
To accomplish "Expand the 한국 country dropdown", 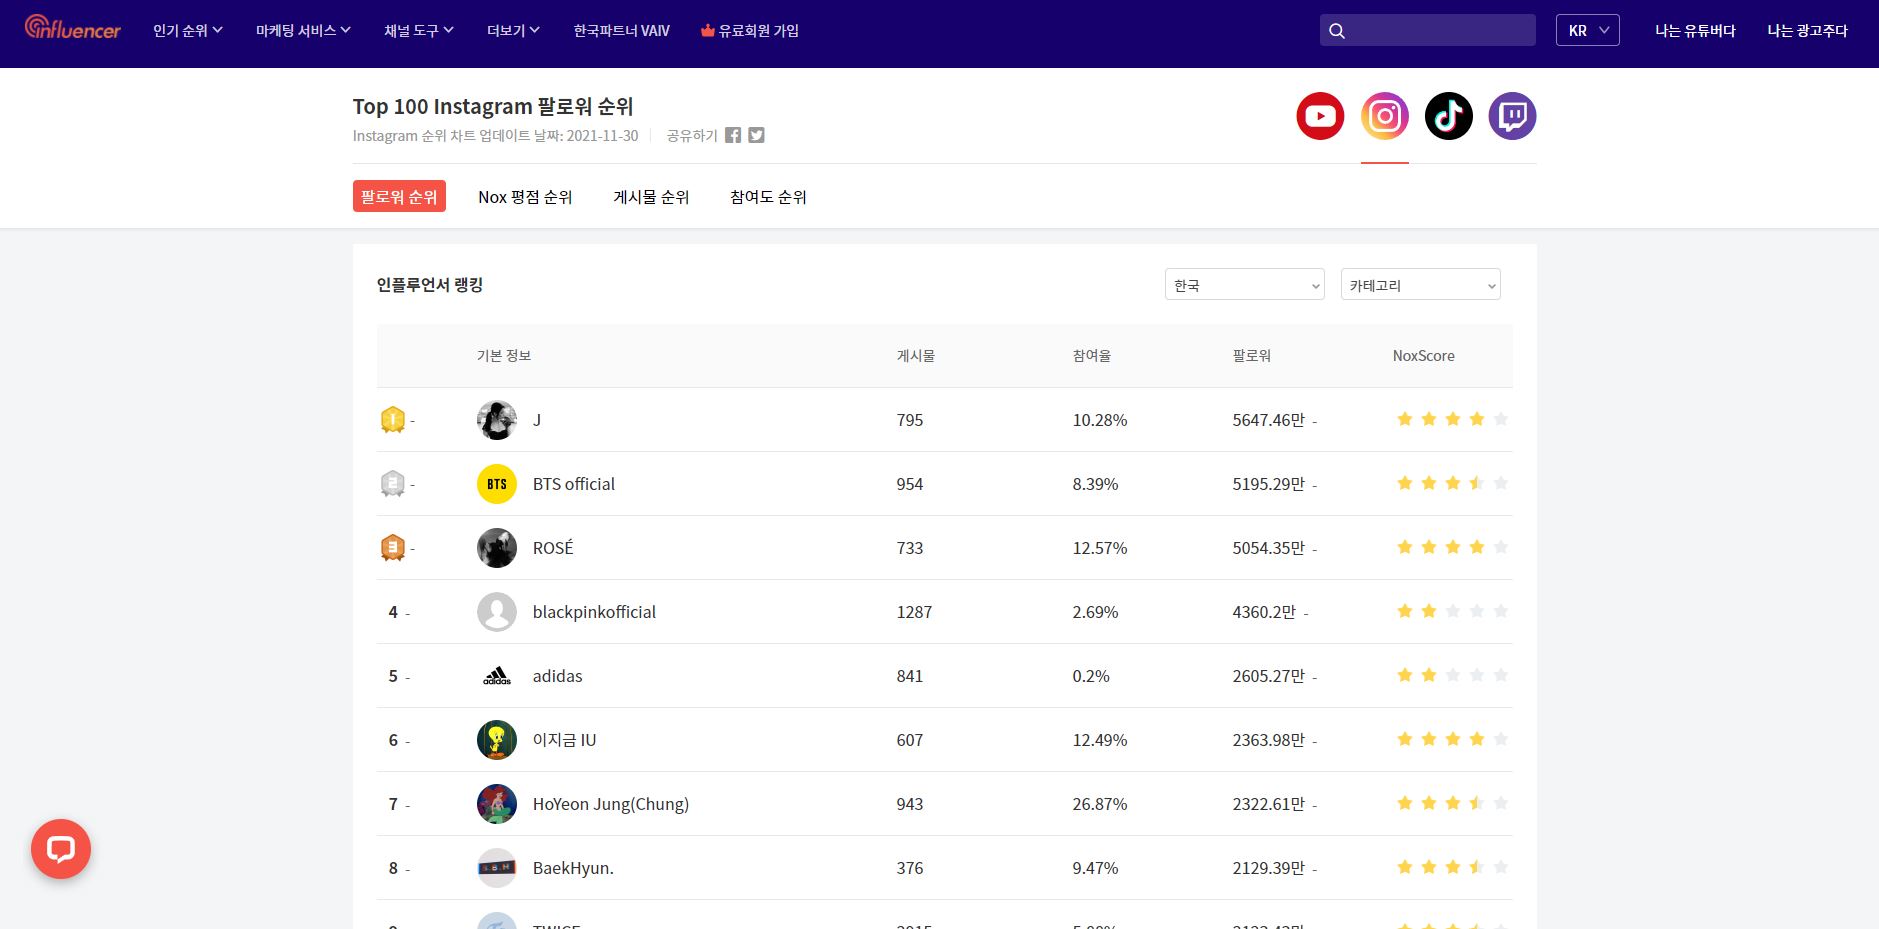I will (1244, 285).
